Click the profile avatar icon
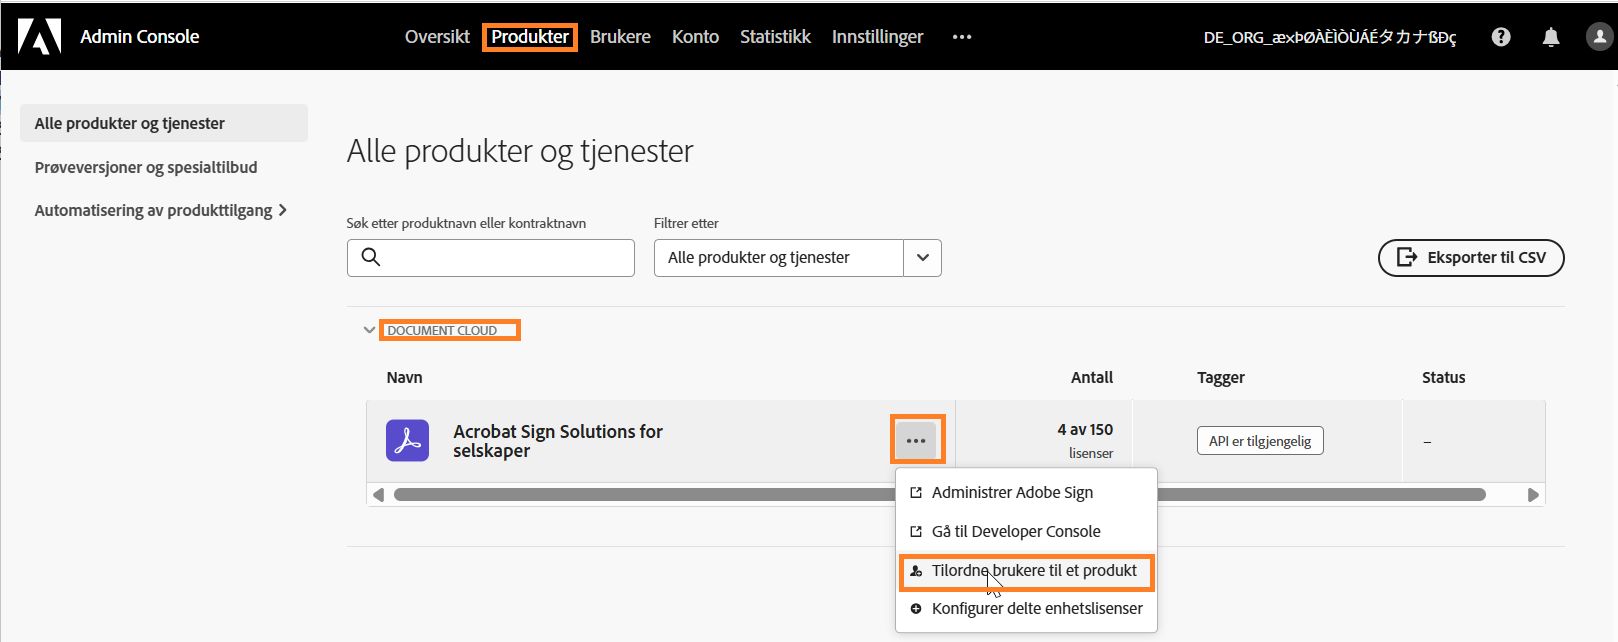The height and width of the screenshot is (642, 1618). (1597, 36)
